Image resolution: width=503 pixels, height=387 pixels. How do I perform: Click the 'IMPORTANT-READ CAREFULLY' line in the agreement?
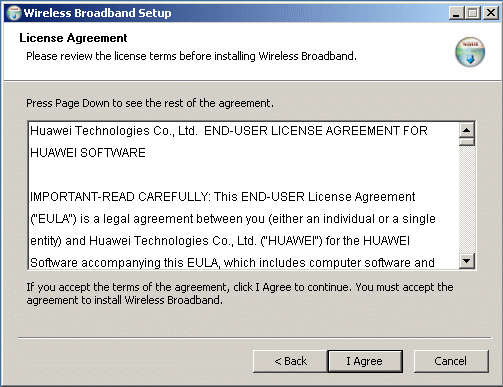[x=222, y=197]
